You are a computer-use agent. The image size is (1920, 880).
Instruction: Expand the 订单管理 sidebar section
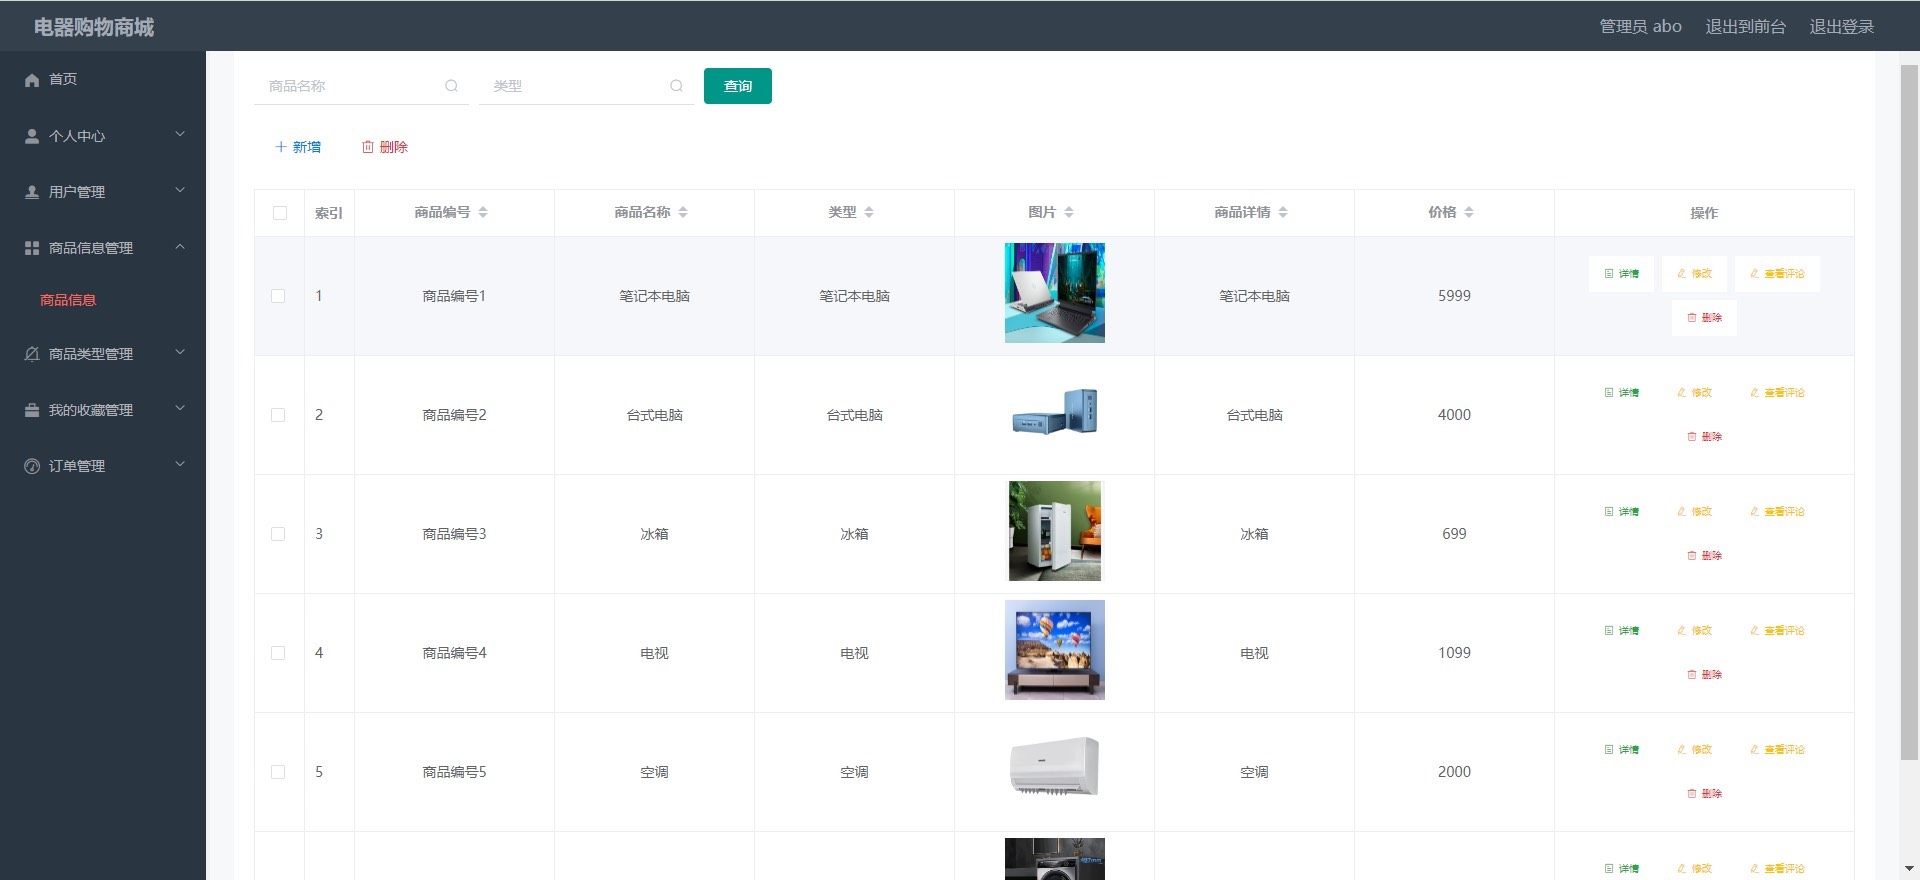[103, 466]
